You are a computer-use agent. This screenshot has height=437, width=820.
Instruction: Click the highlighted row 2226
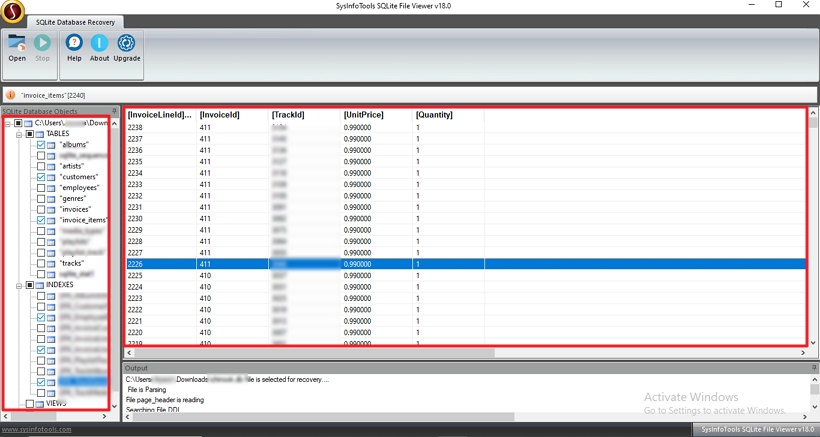[x=465, y=264]
